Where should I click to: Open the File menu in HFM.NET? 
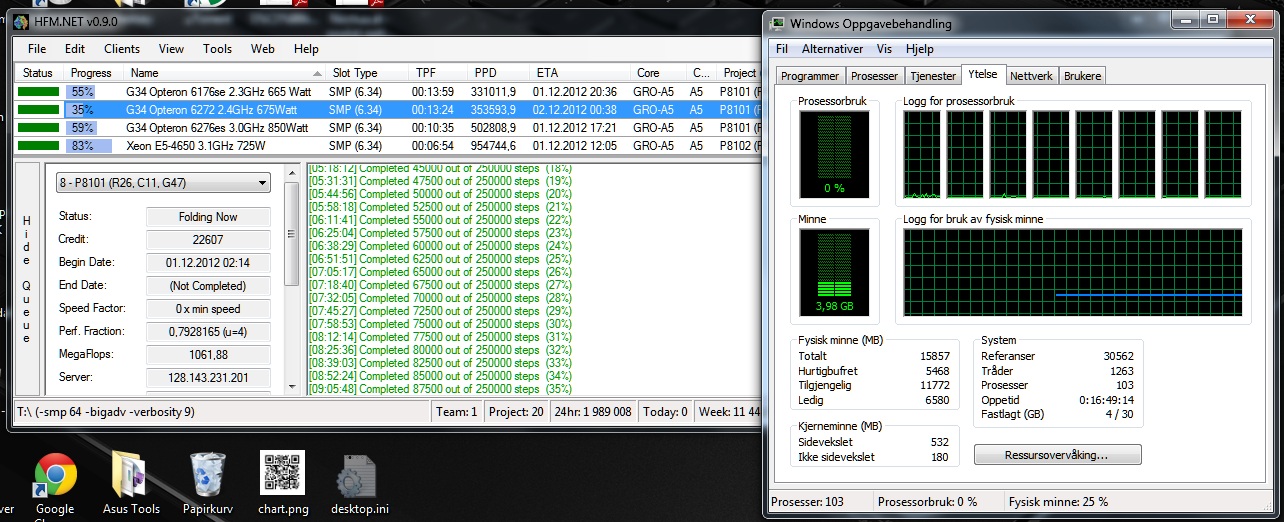coord(37,49)
